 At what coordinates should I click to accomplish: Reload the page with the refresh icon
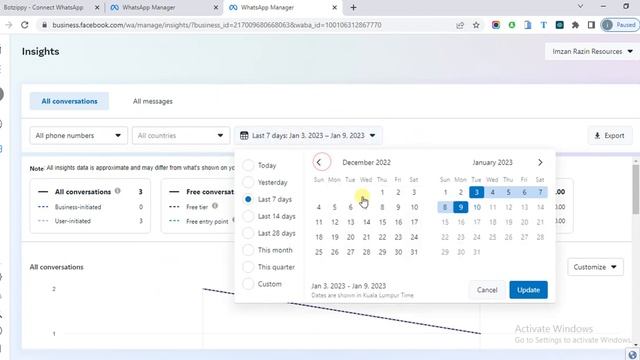24,25
